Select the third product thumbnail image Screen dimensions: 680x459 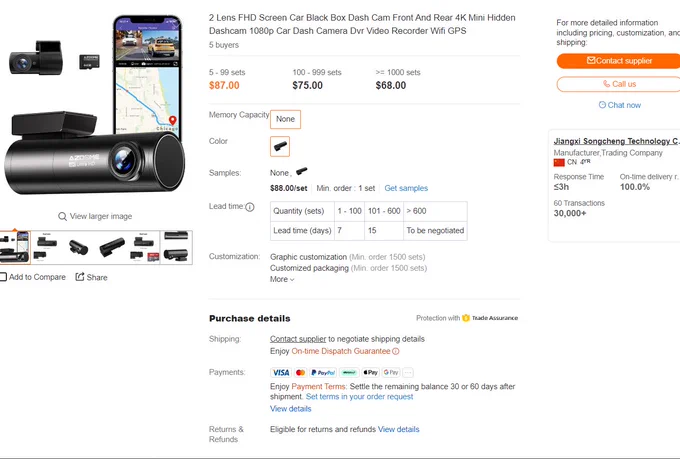pos(79,248)
